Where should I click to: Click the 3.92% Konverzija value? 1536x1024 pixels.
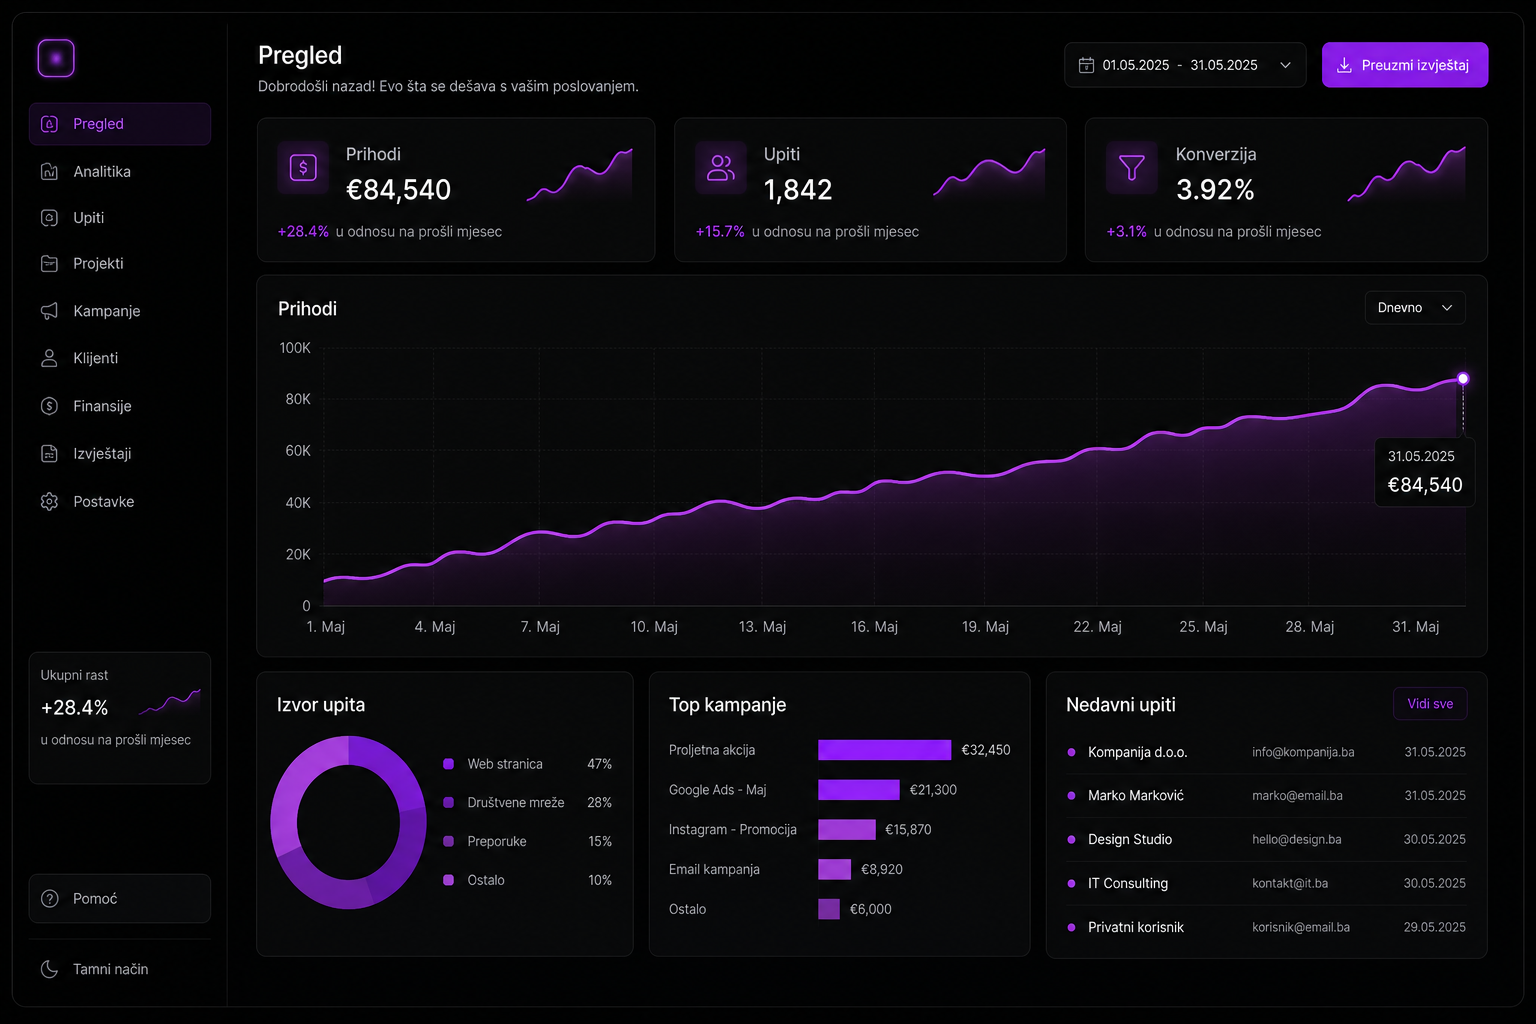pos(1215,190)
